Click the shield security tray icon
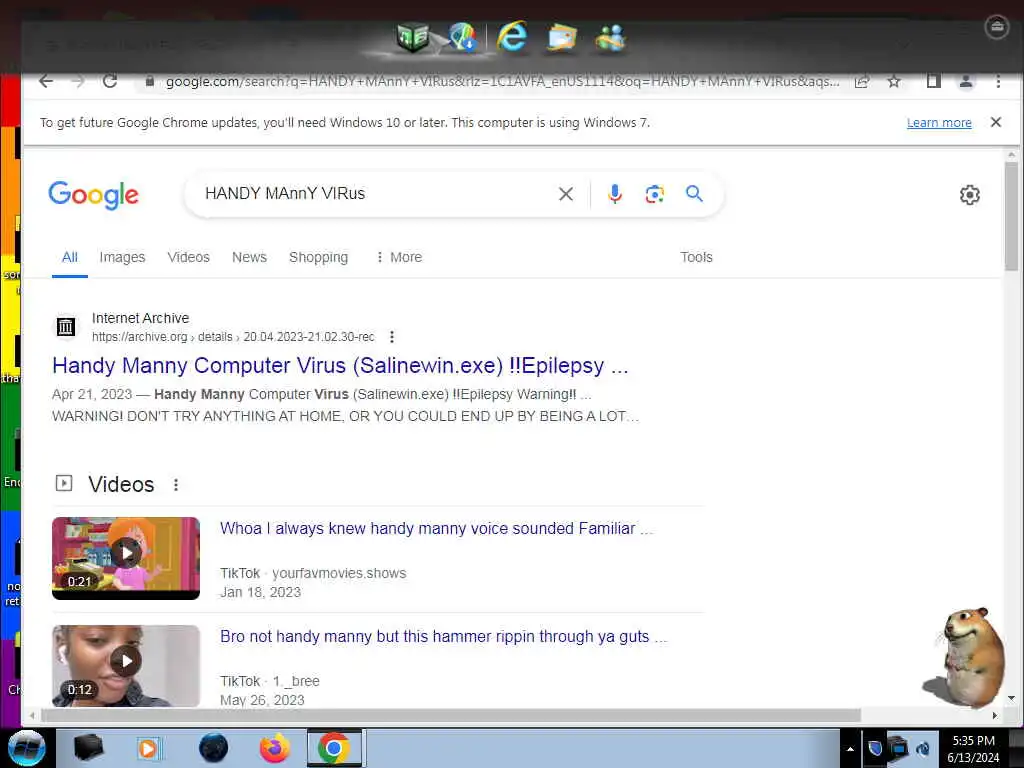1024x768 pixels. 875,748
